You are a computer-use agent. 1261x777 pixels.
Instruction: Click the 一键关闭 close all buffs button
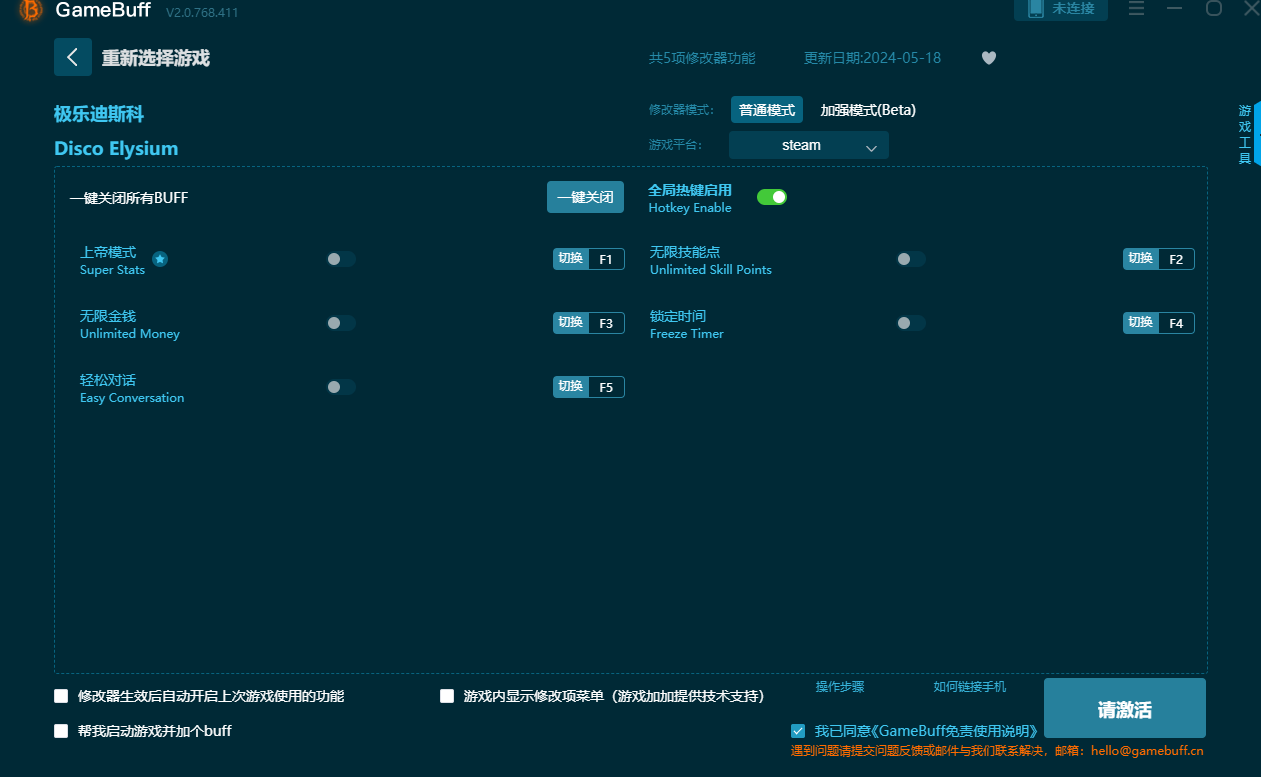click(585, 197)
